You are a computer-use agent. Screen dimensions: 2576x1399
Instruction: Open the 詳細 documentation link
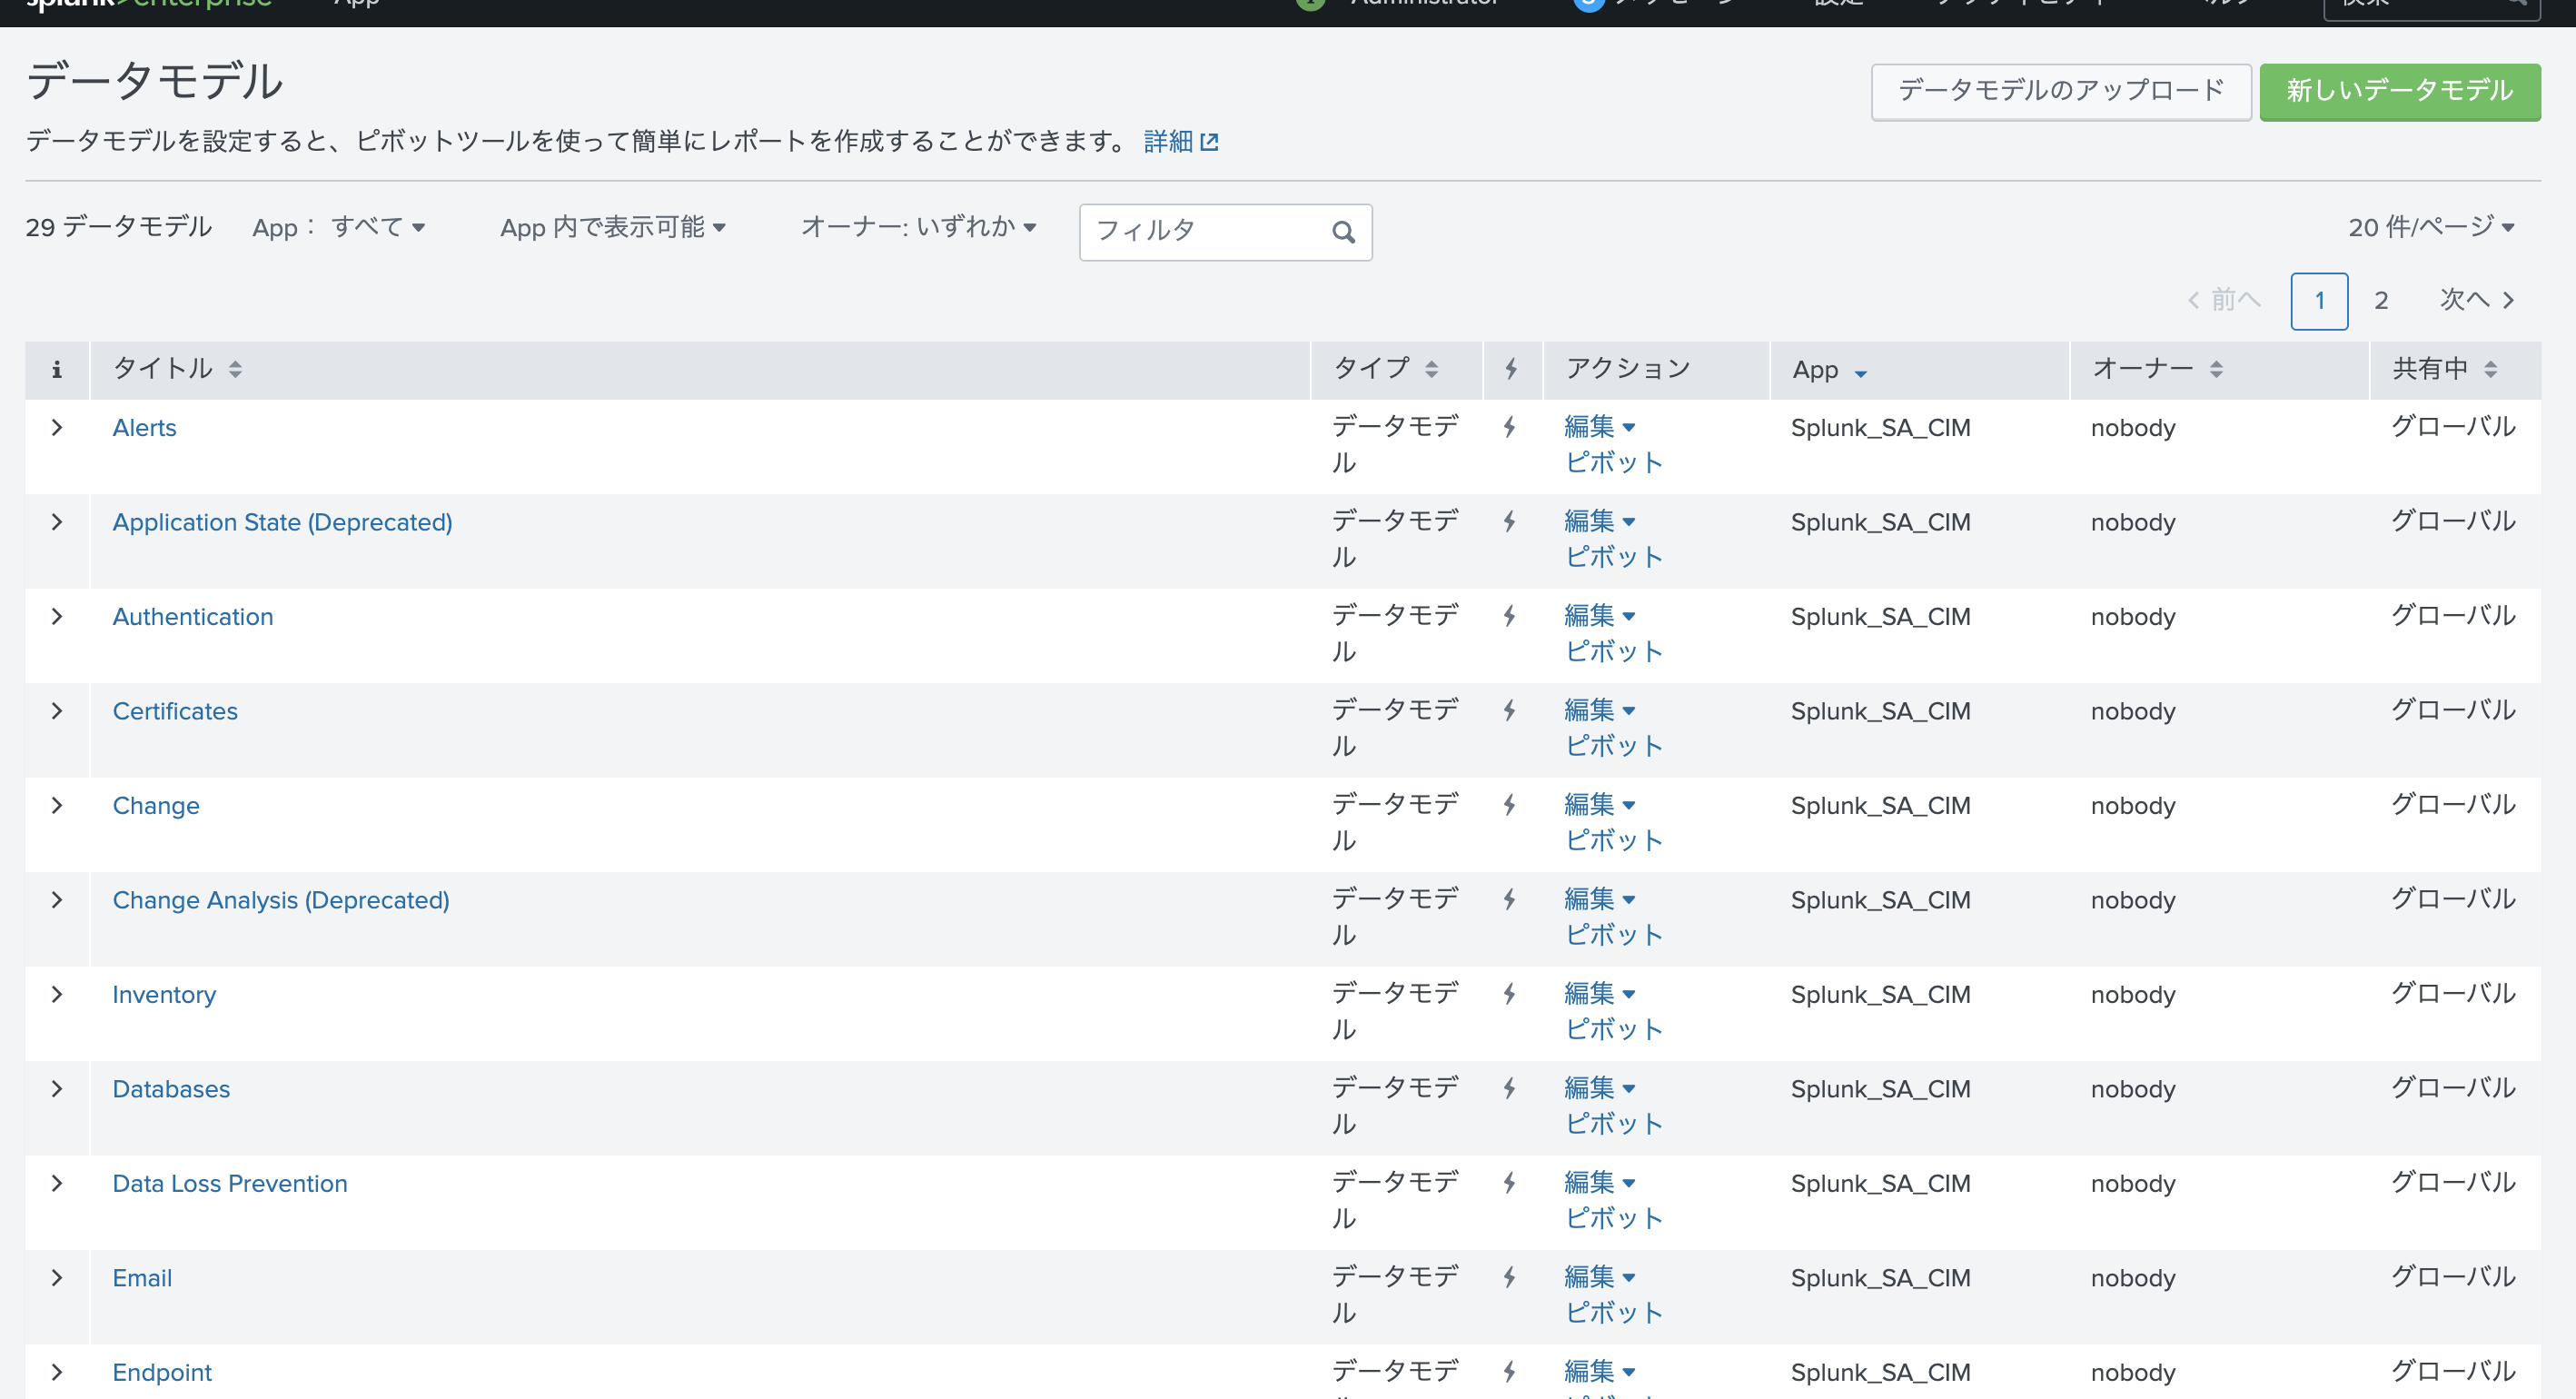pos(1181,142)
